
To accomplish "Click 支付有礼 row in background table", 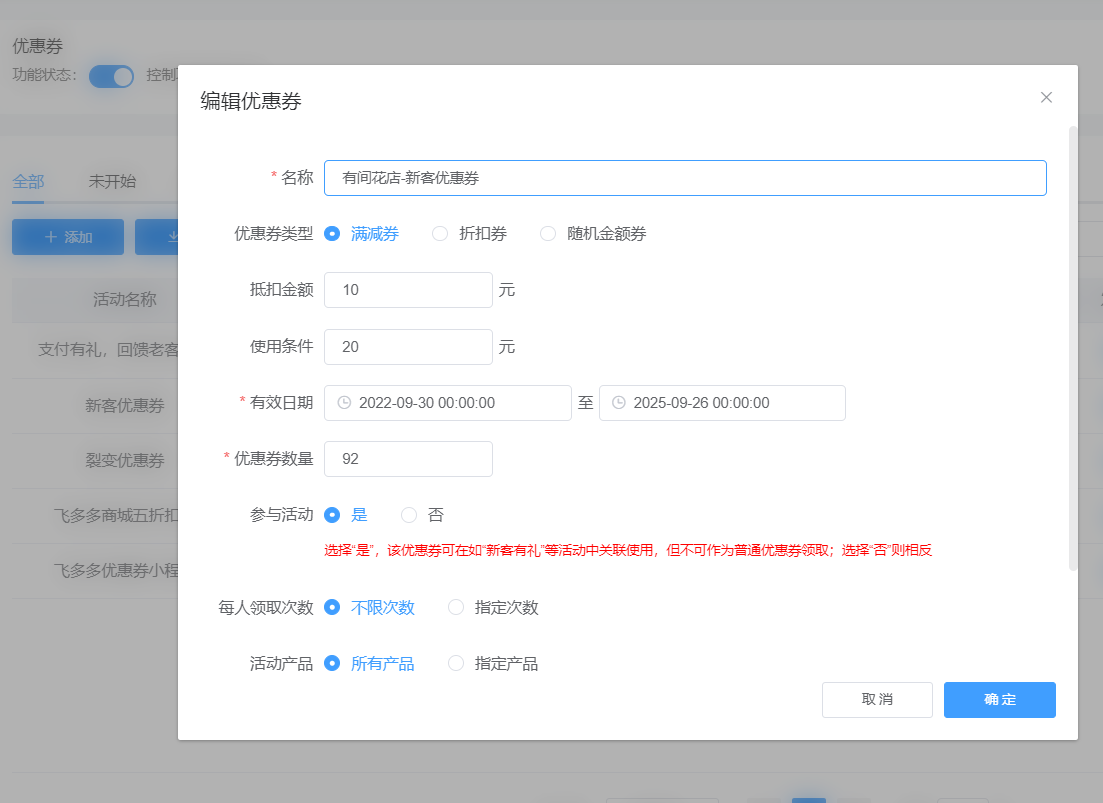I will [95, 350].
